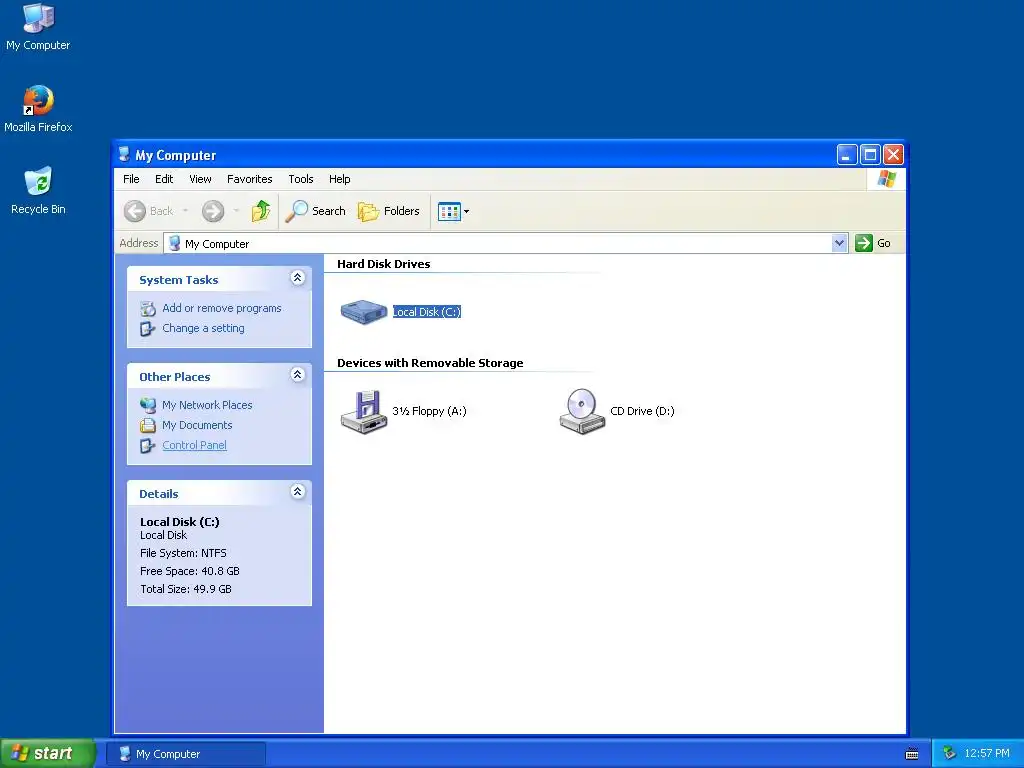This screenshot has height=768, width=1024.
Task: Click the 12:57 PM clock
Action: pos(987,753)
